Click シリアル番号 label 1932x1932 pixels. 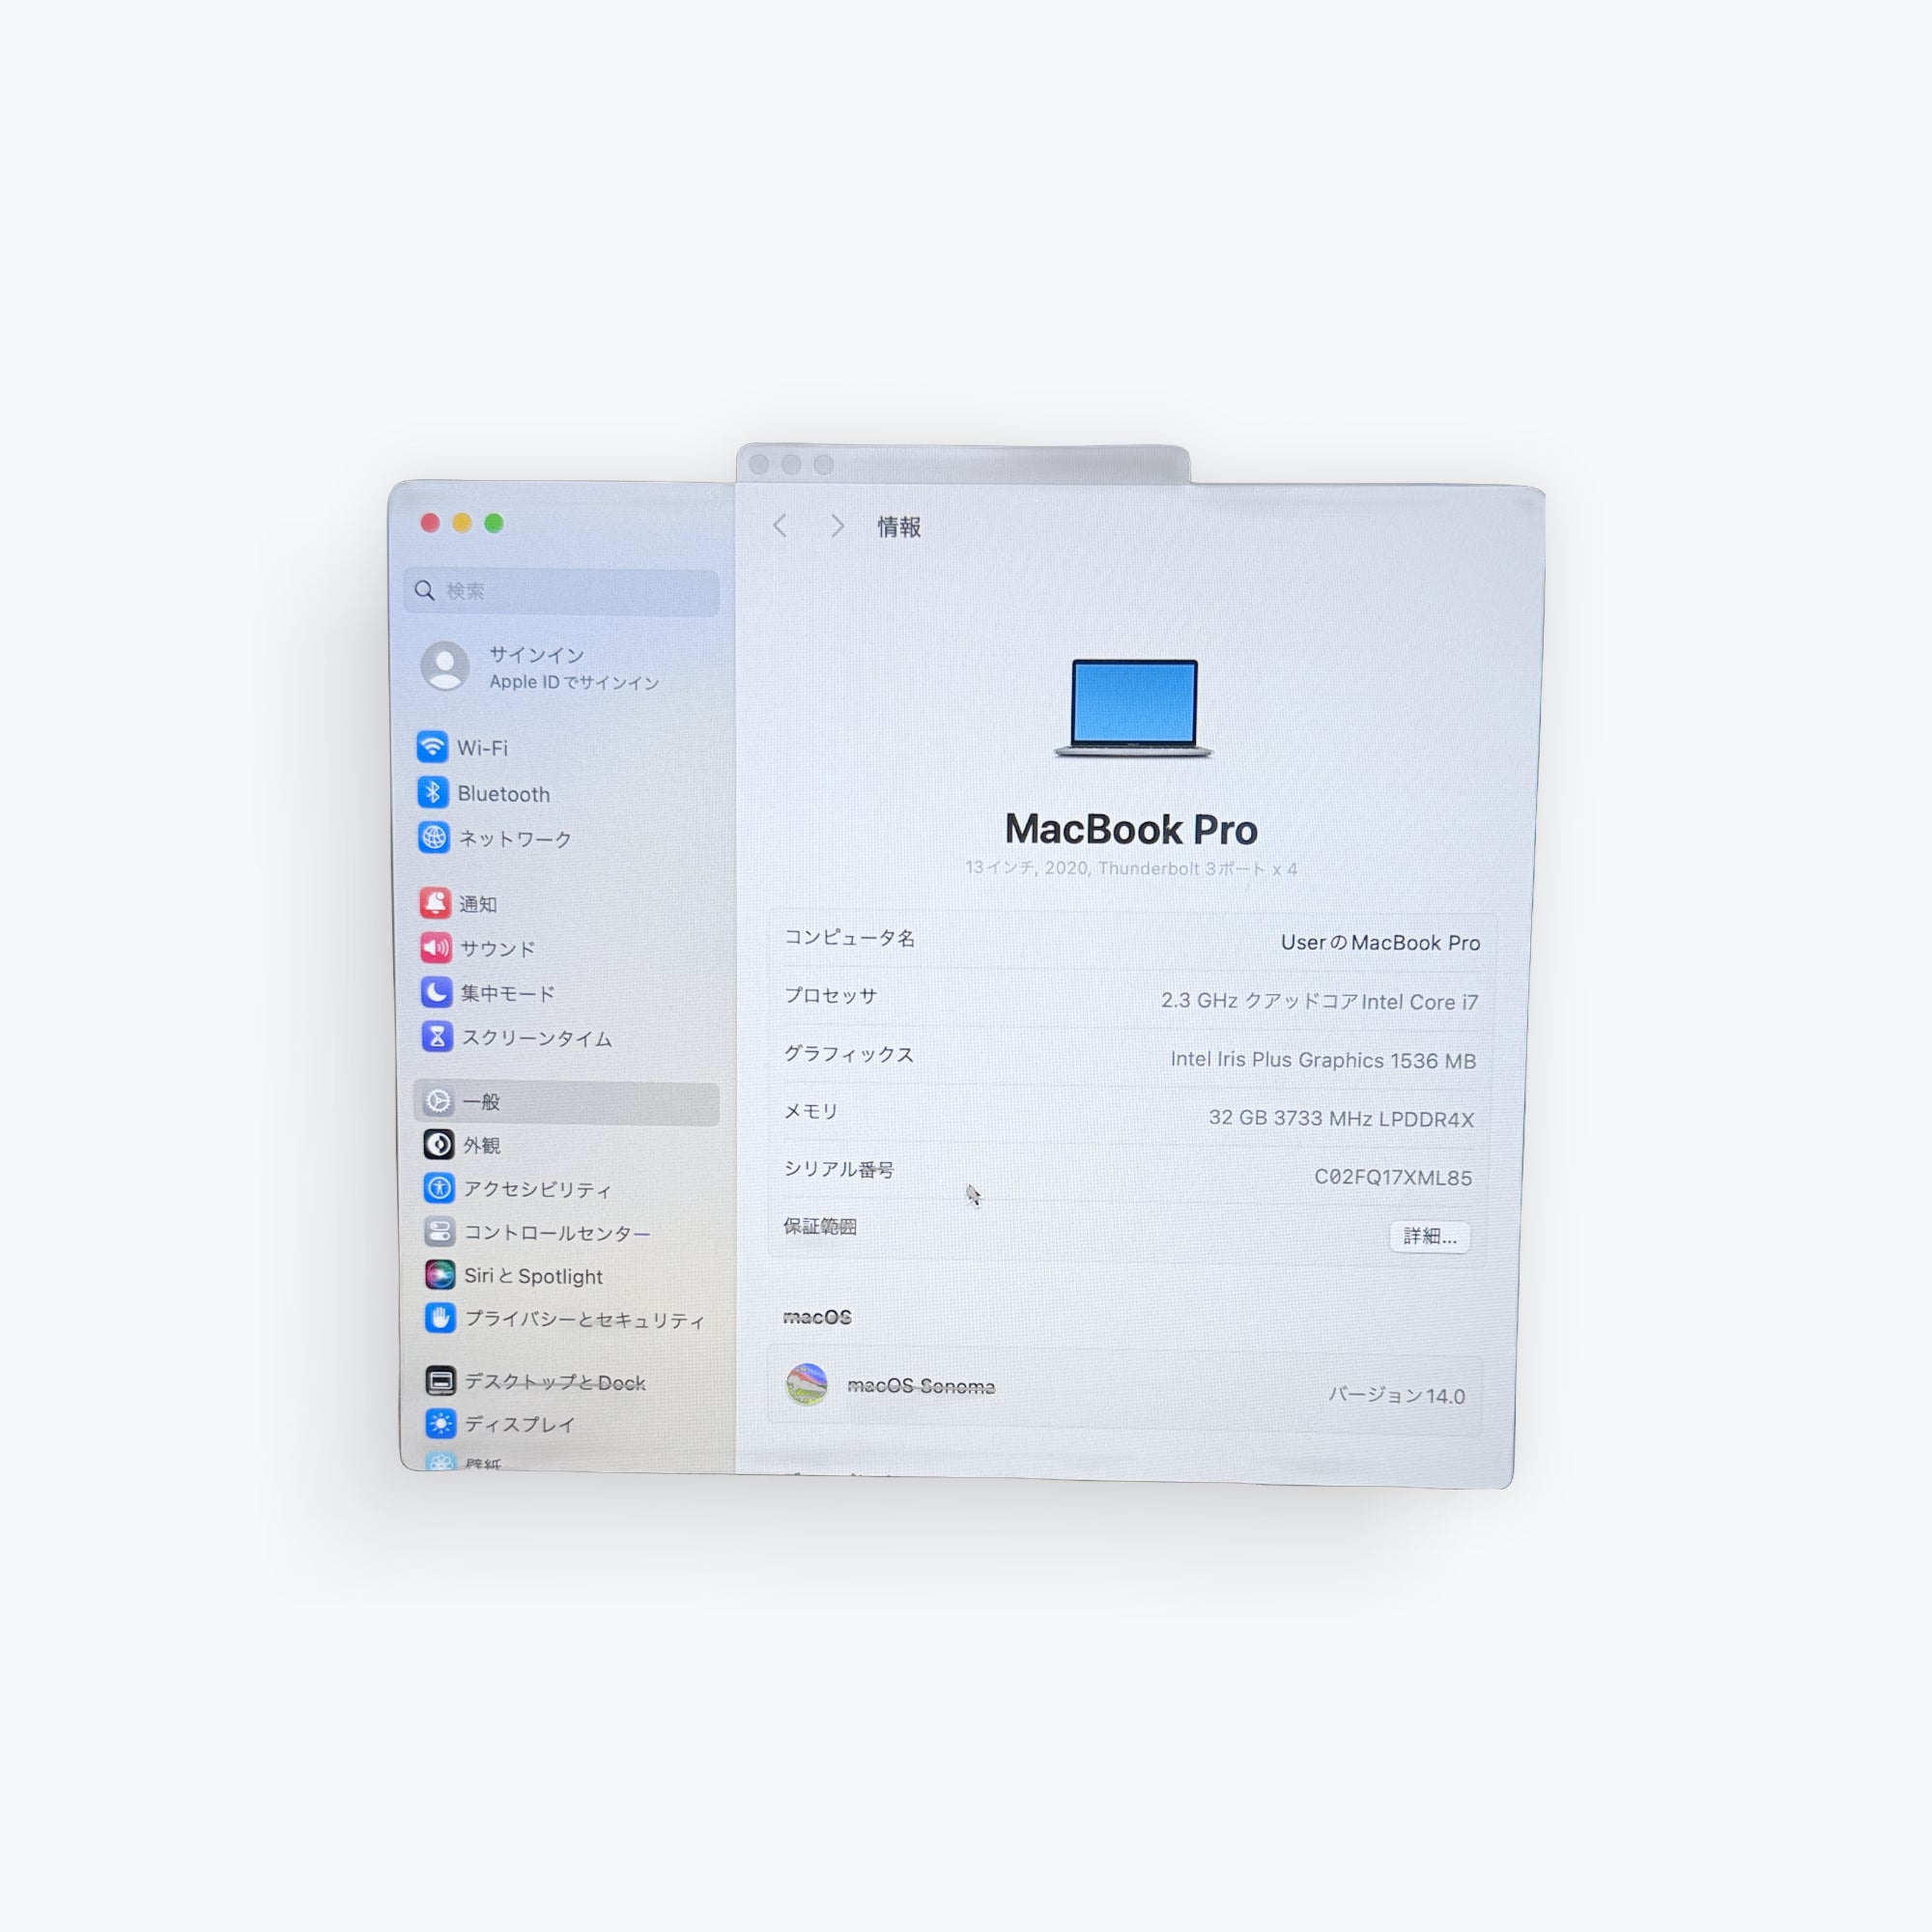pos(838,1169)
